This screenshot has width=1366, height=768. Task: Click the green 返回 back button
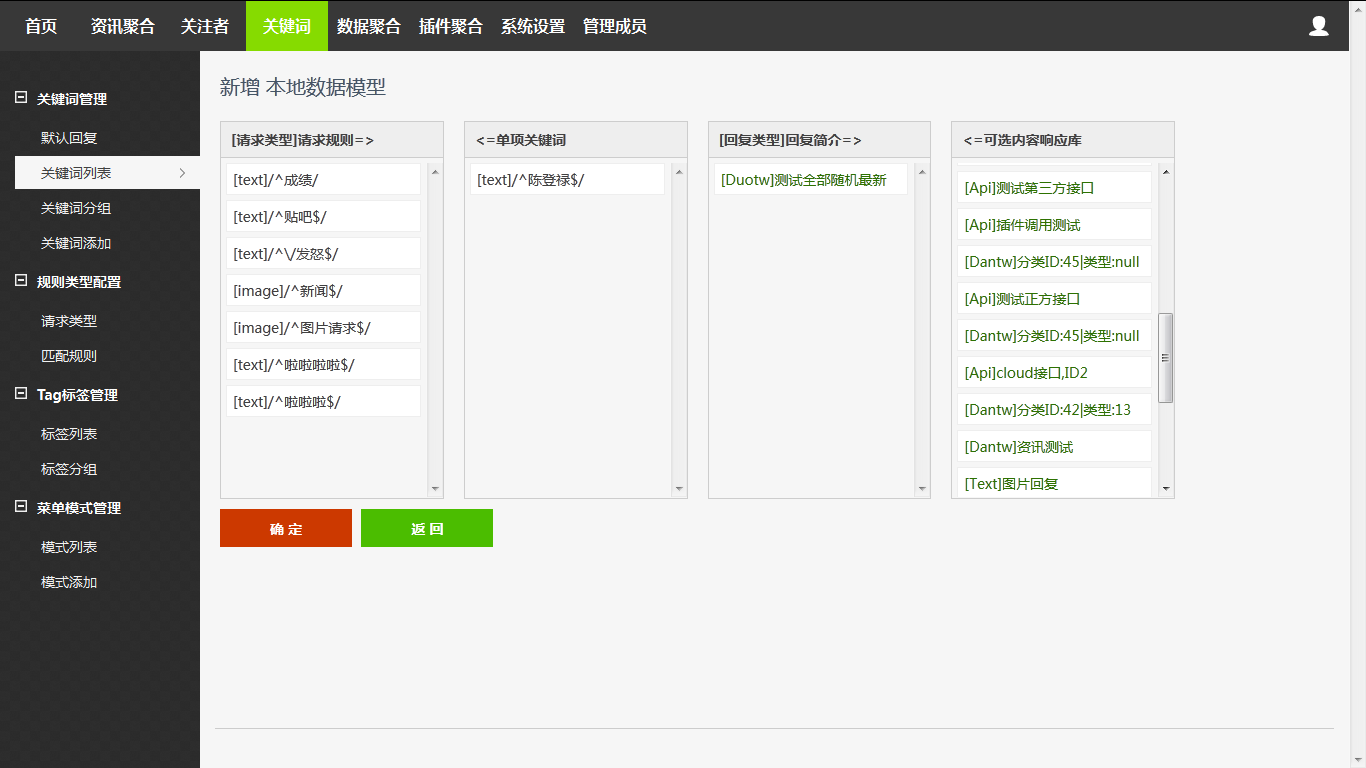click(x=426, y=528)
